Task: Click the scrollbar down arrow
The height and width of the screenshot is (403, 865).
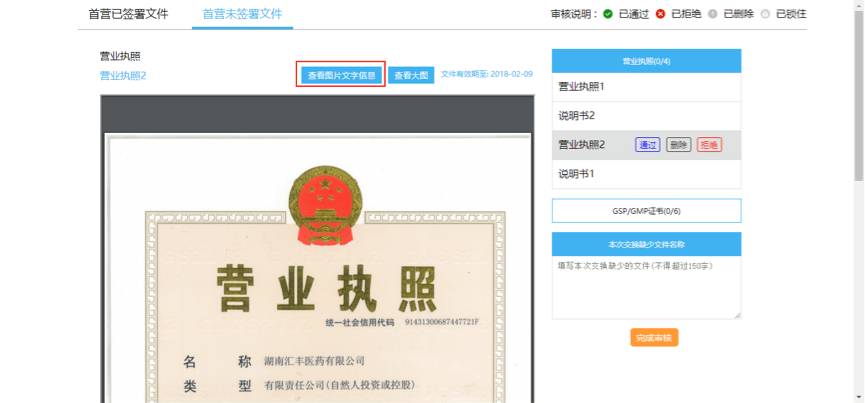Action: (859, 398)
